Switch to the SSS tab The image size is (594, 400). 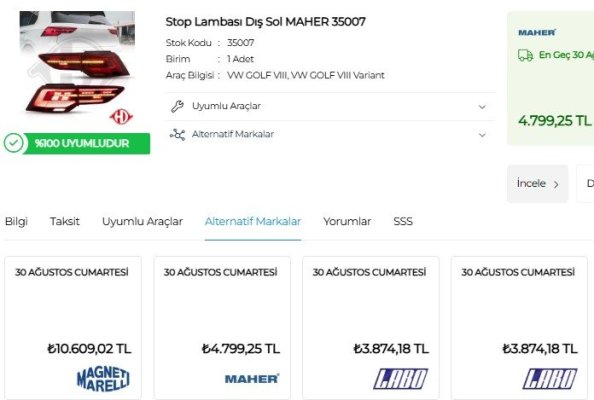(x=403, y=221)
